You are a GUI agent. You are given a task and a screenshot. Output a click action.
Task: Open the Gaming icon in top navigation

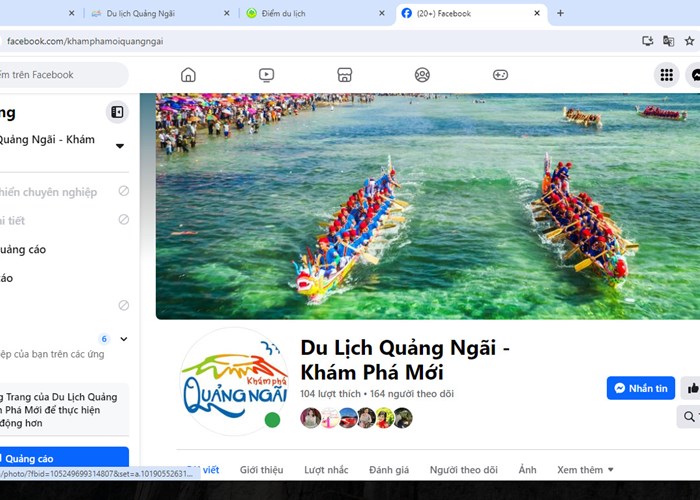click(500, 75)
